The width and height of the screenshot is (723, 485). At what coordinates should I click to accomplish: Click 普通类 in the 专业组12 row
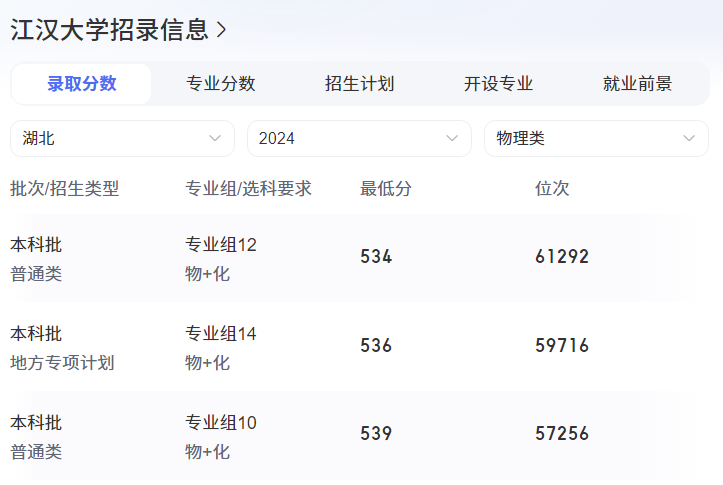click(36, 274)
